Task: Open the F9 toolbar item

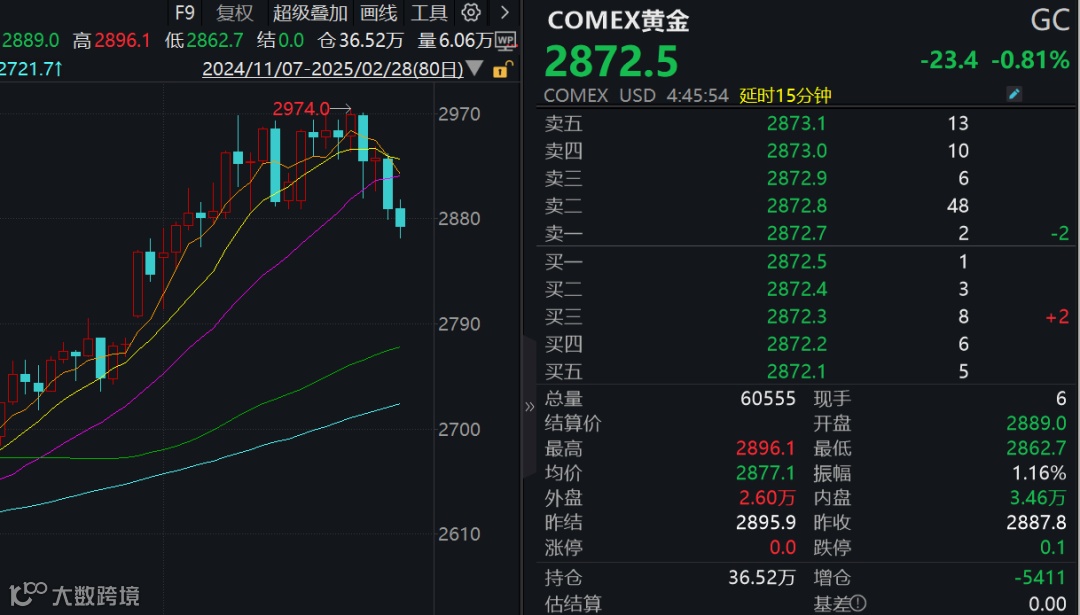Action: coord(185,12)
